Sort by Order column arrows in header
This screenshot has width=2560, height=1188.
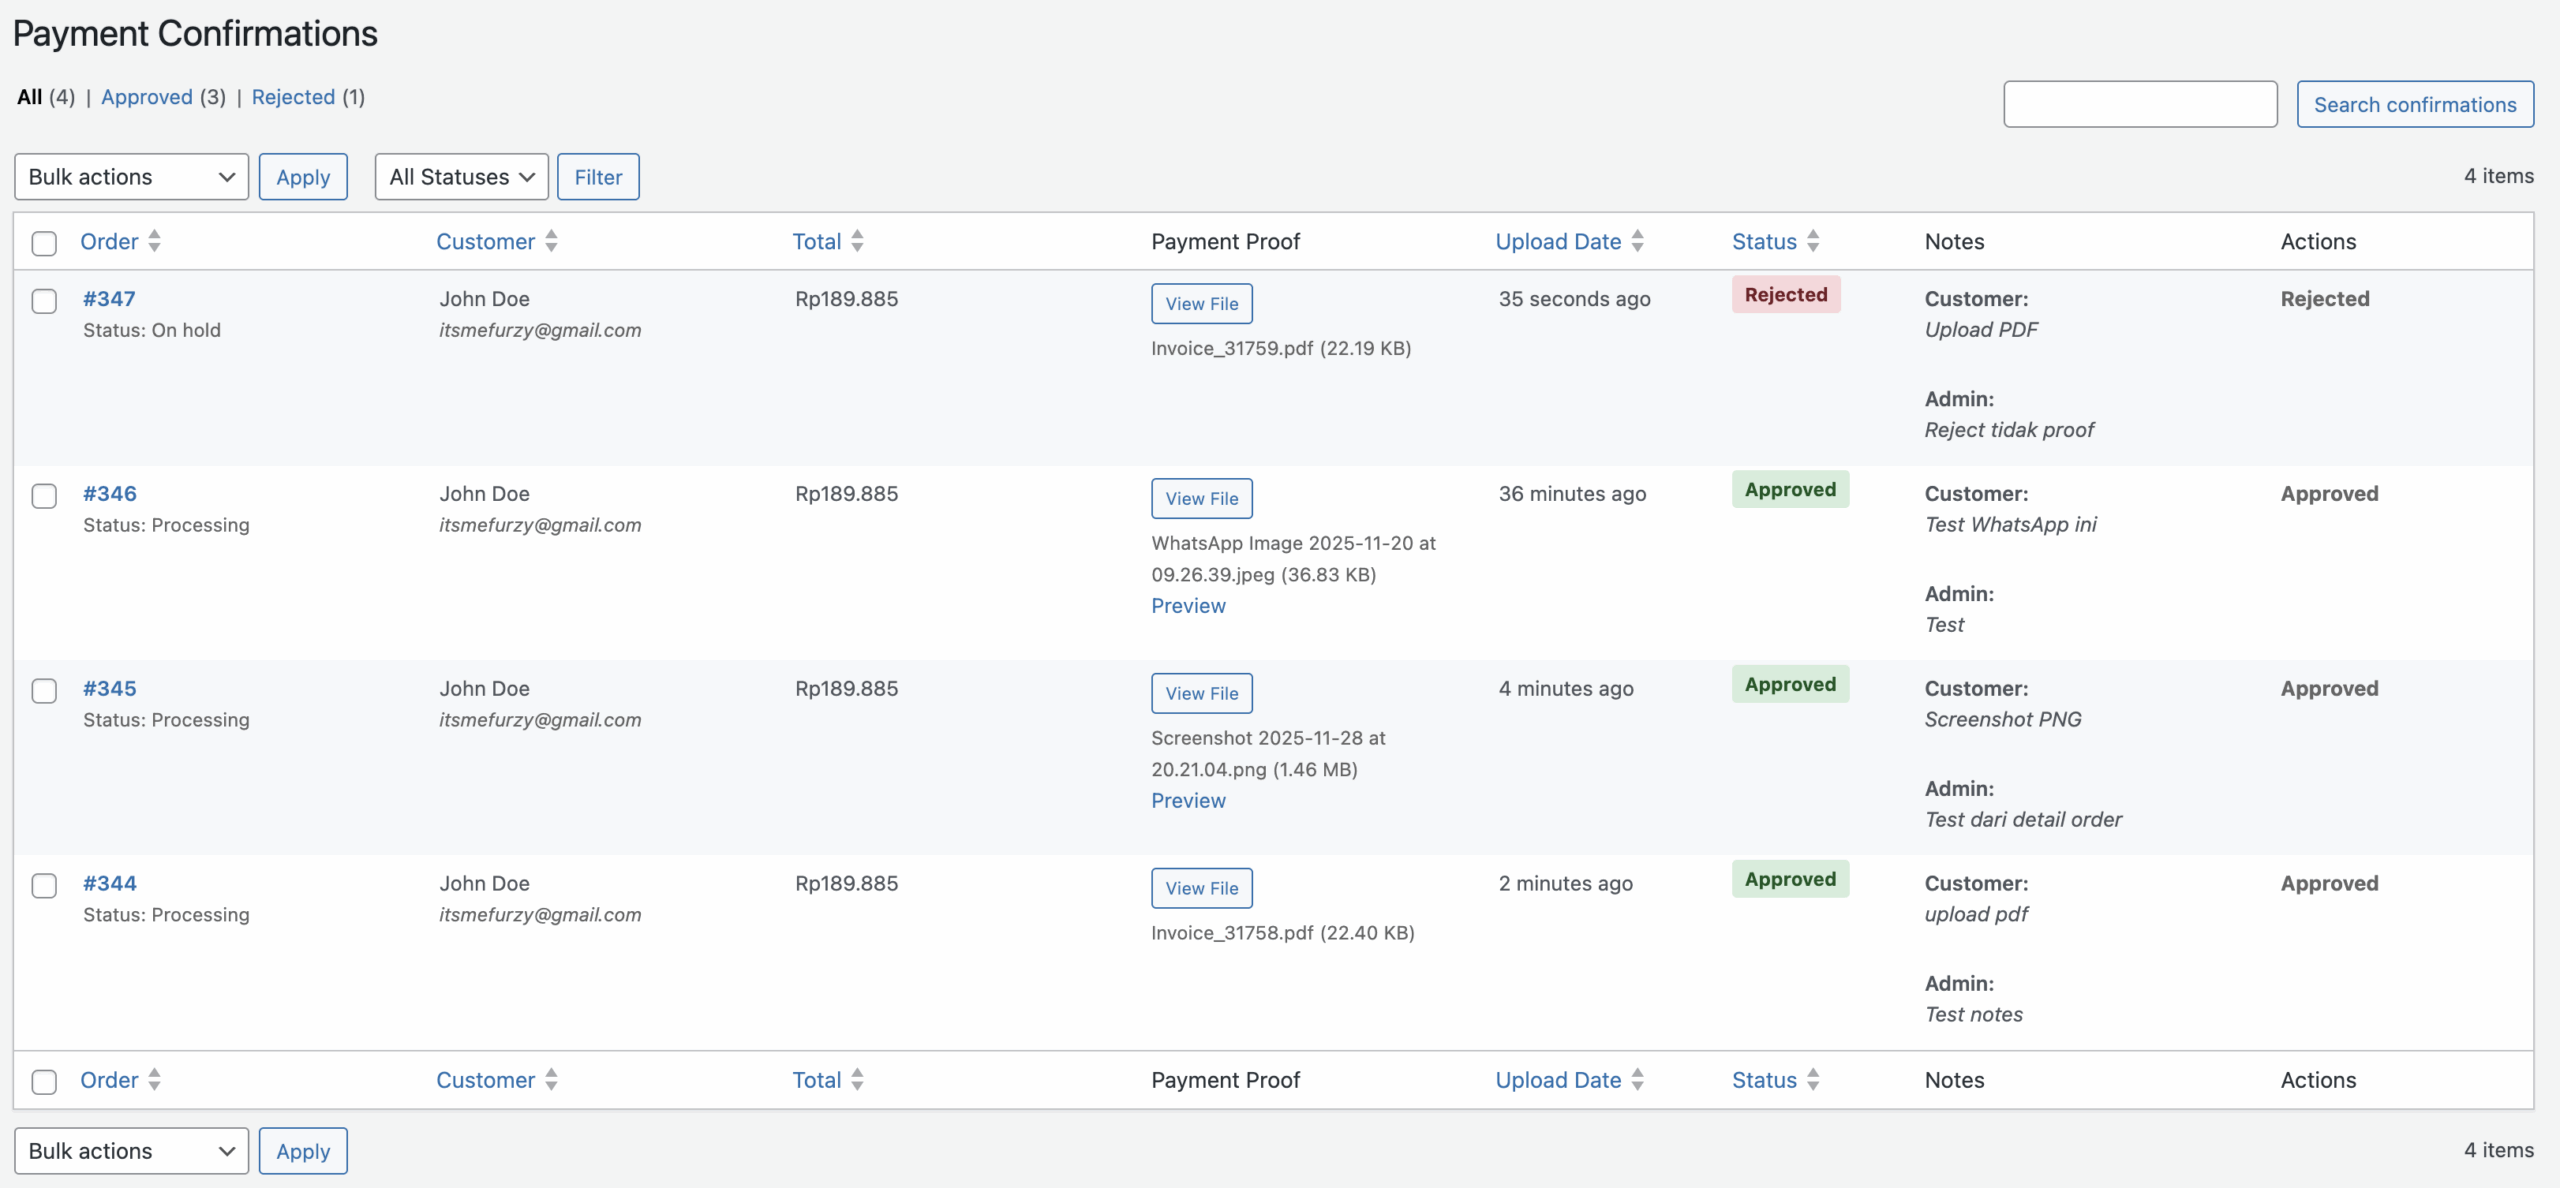(x=154, y=241)
